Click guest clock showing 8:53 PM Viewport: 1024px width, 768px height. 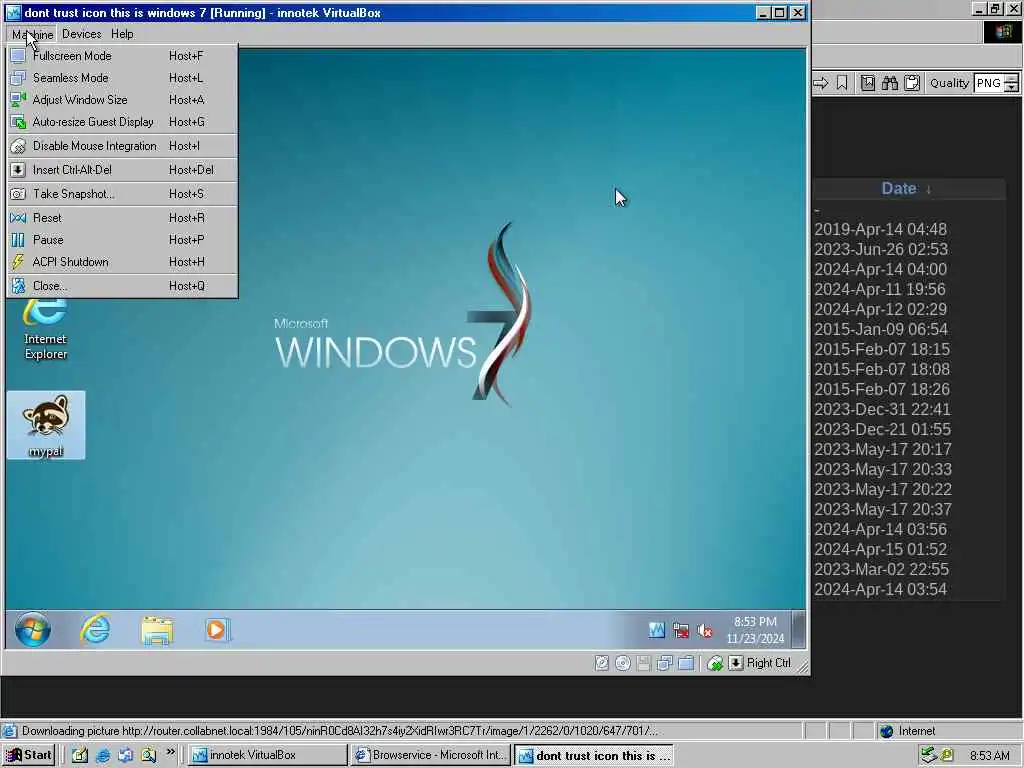pyautogui.click(x=755, y=630)
